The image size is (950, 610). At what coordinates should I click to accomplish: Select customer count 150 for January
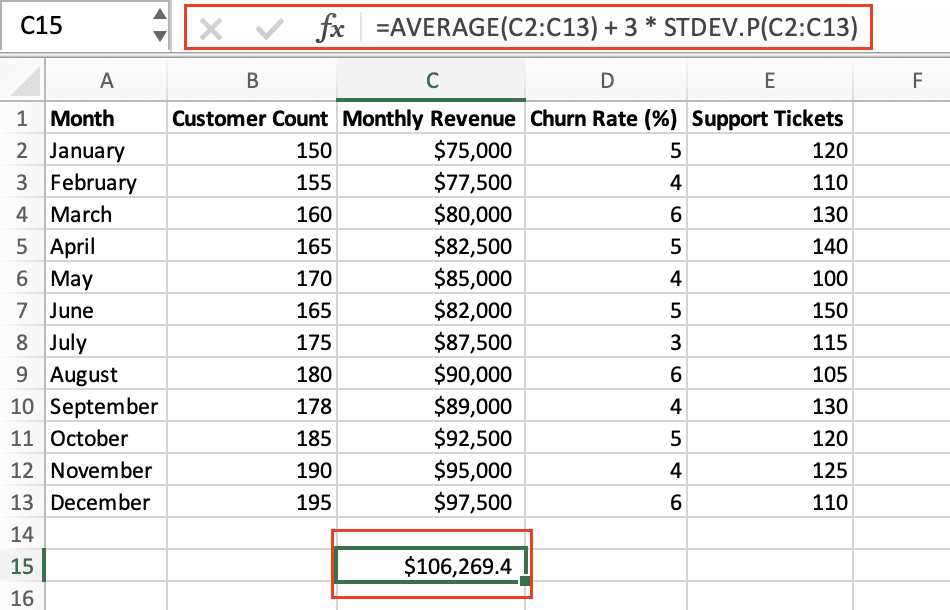click(252, 150)
